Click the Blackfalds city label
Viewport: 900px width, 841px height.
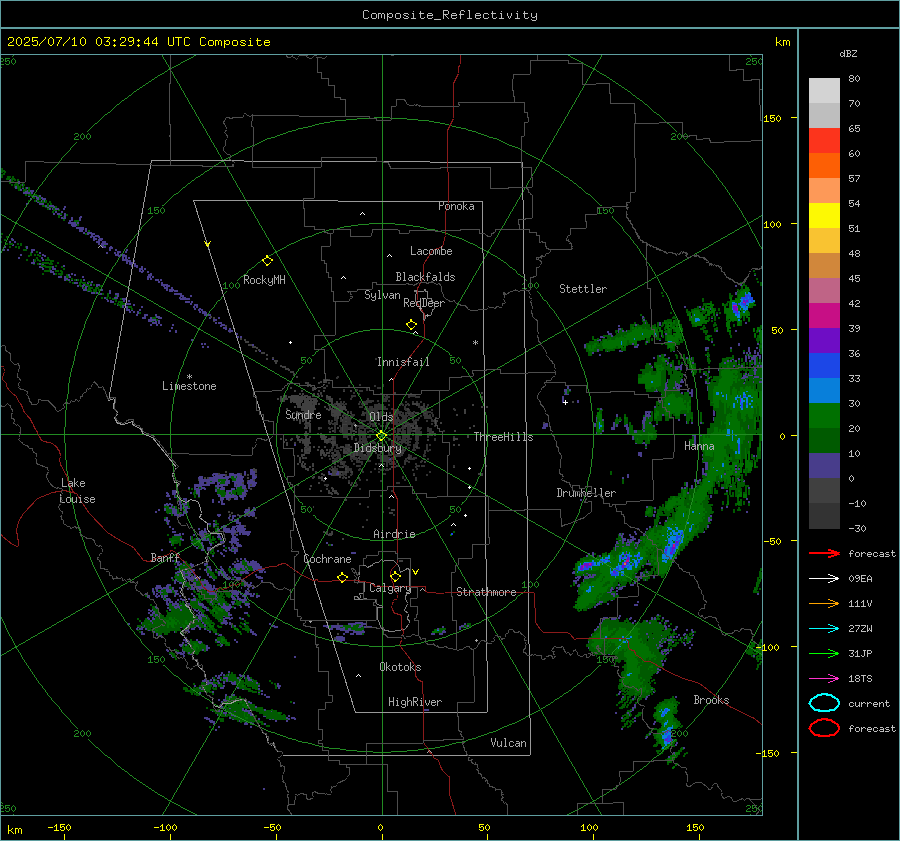click(425, 277)
